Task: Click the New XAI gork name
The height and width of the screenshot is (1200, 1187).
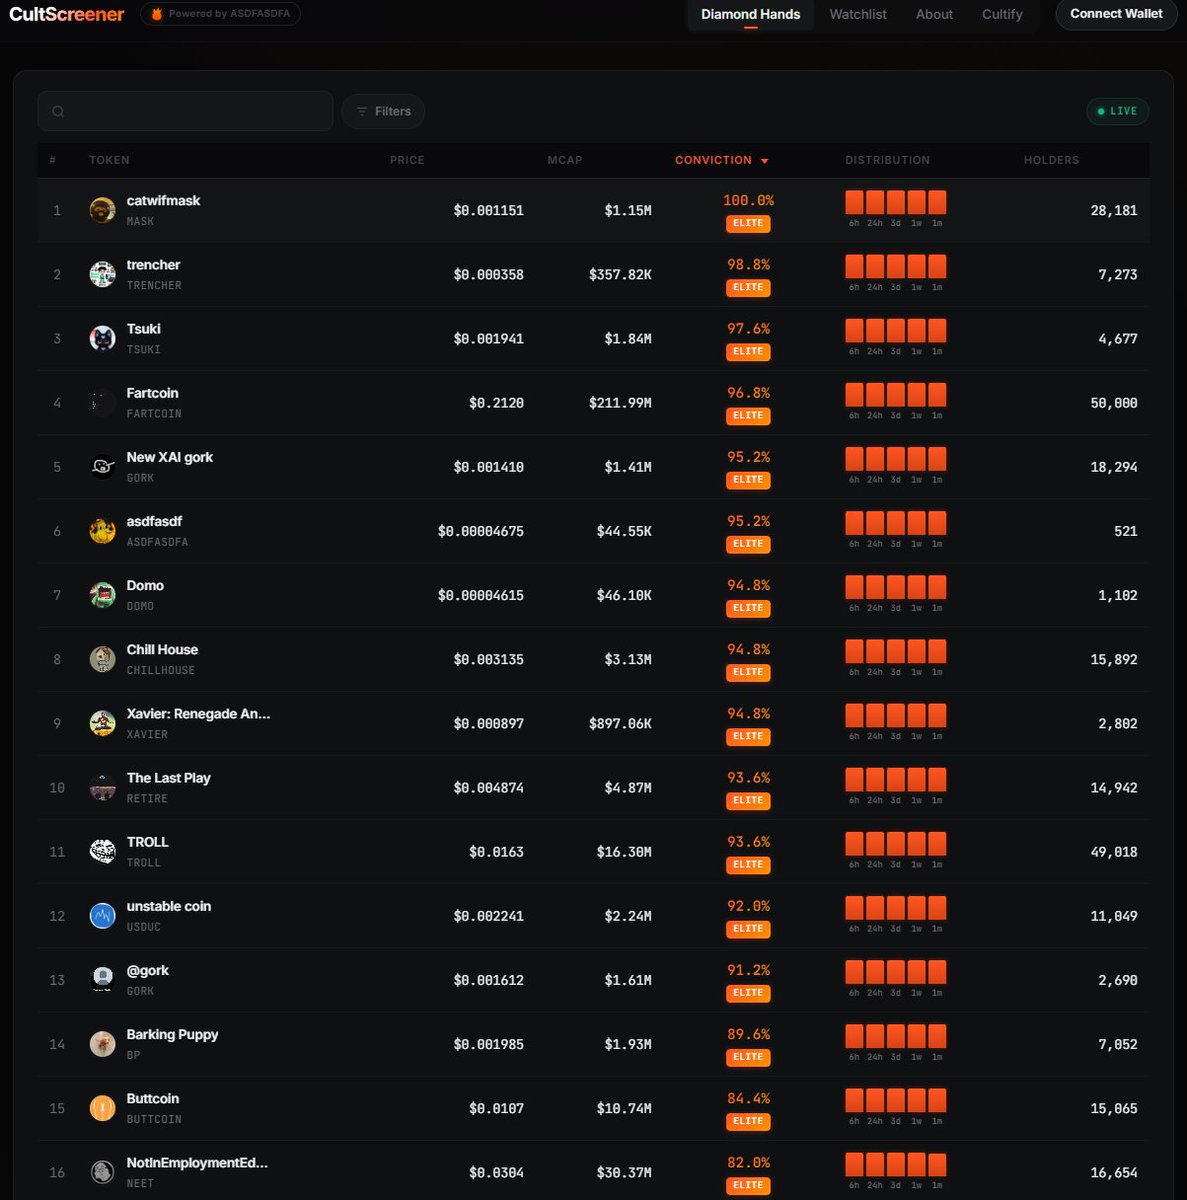Action: 169,457
